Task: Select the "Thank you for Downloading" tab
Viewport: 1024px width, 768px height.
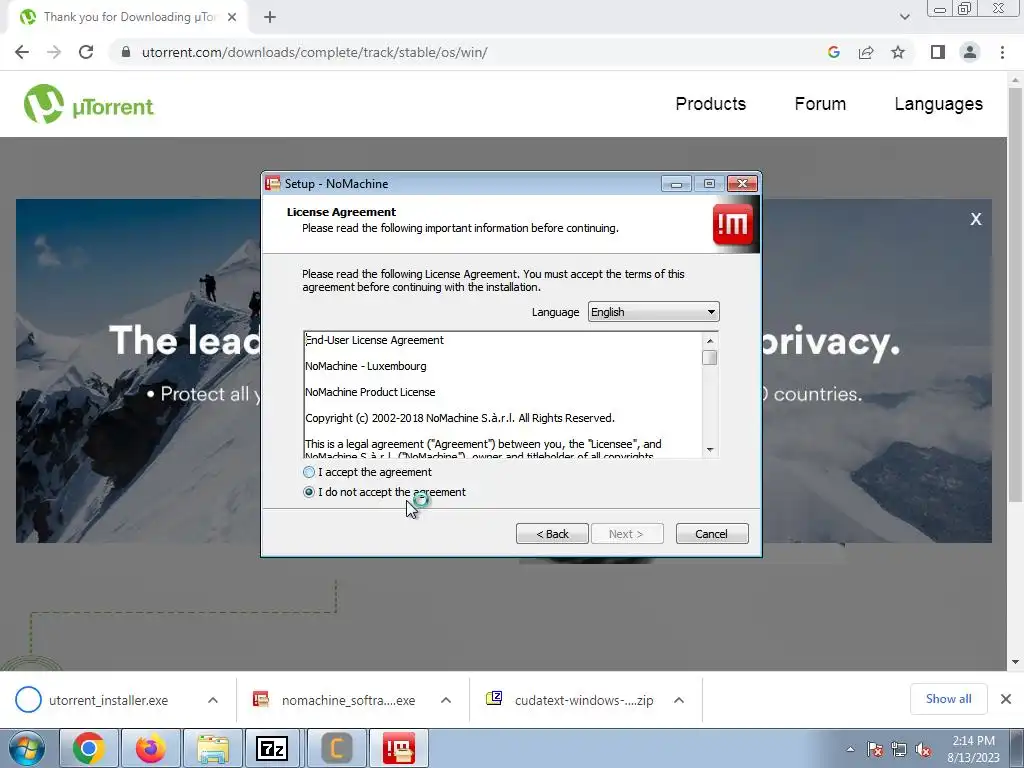Action: click(129, 17)
